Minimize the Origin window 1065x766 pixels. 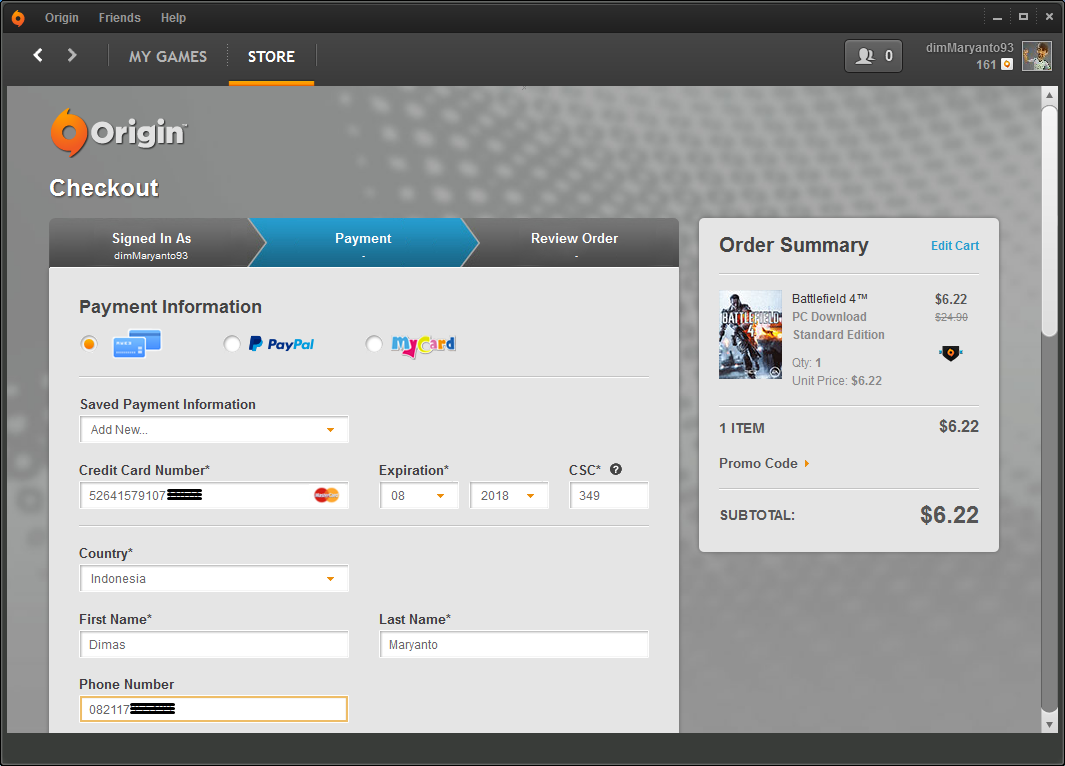(997, 18)
